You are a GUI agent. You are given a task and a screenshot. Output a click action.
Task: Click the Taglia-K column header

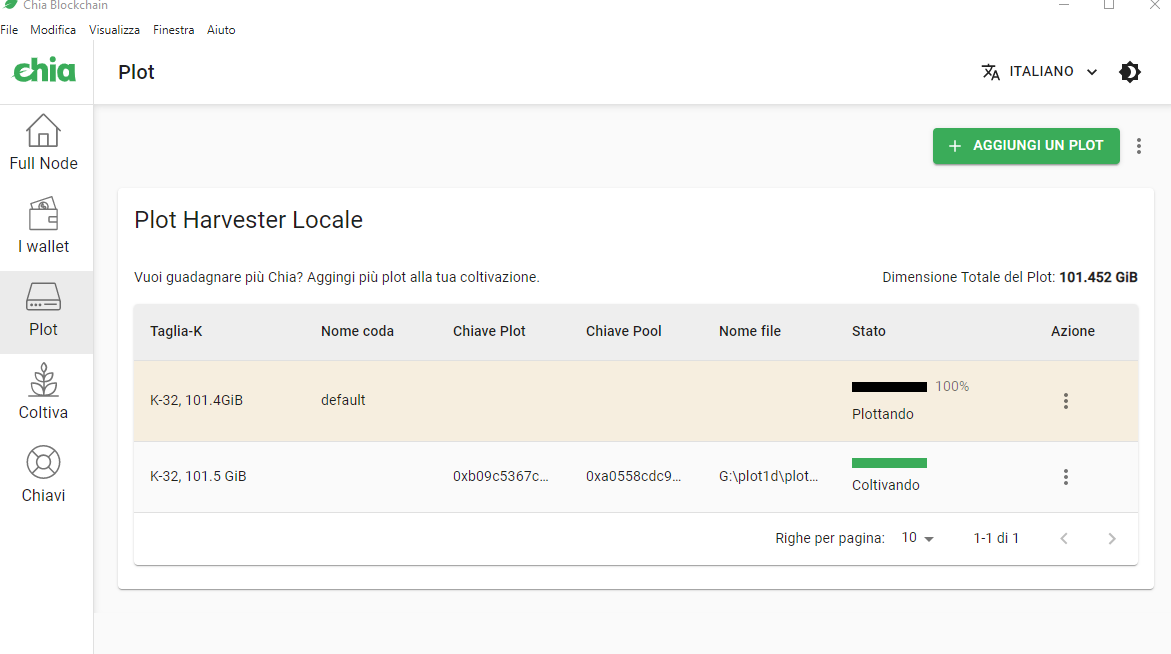coord(176,331)
